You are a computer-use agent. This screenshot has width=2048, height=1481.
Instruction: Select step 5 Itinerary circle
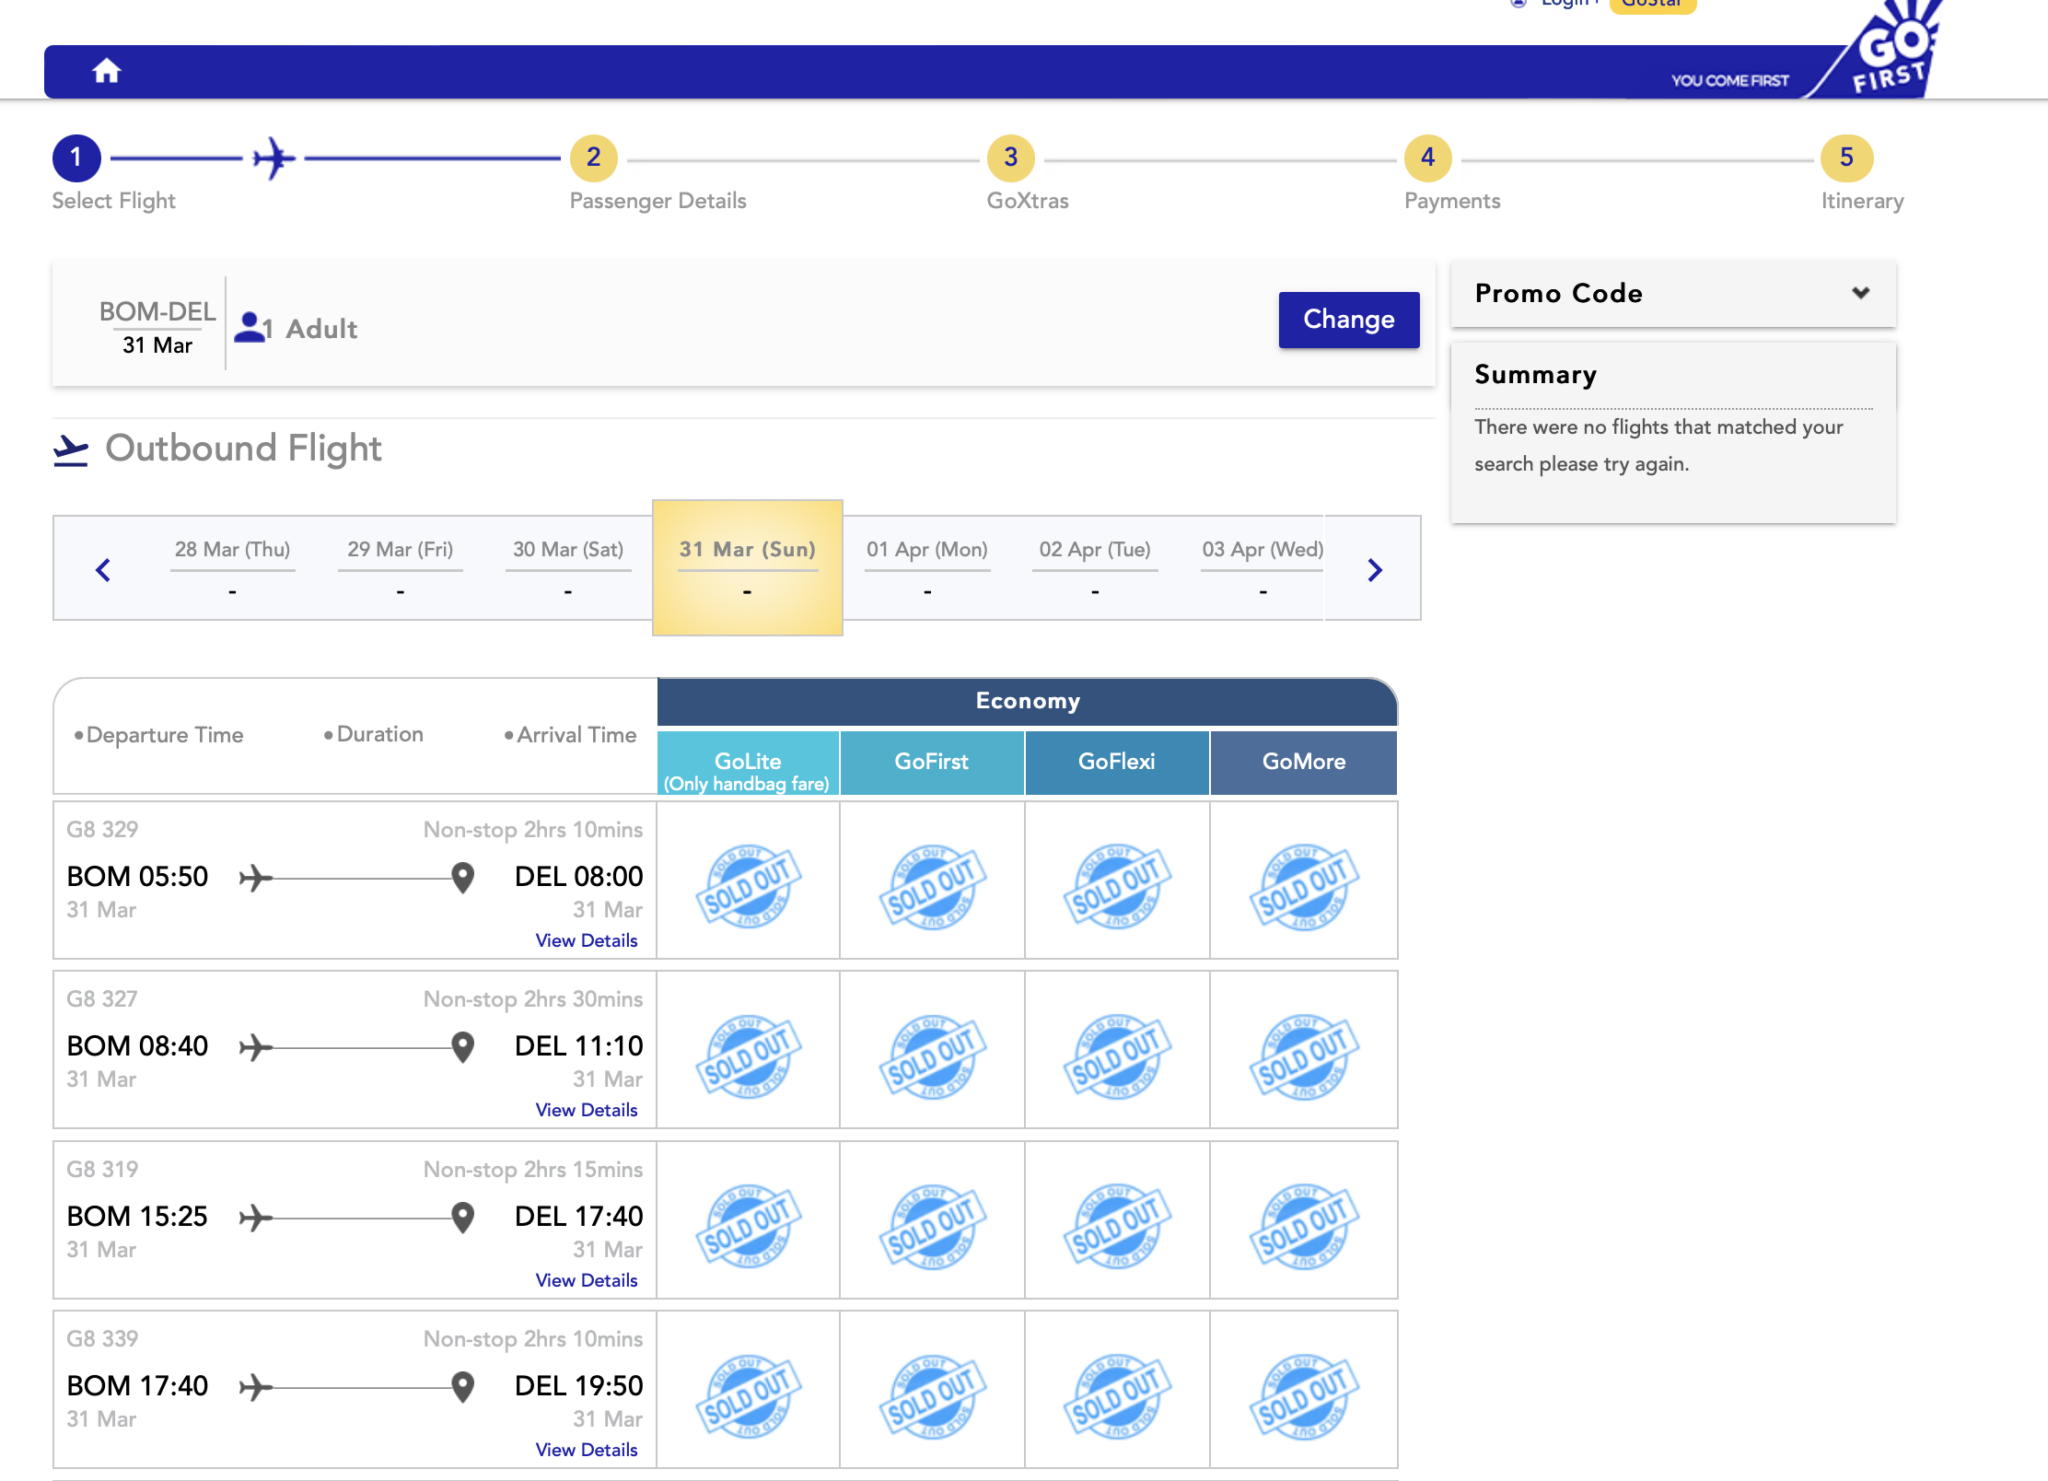point(1846,158)
